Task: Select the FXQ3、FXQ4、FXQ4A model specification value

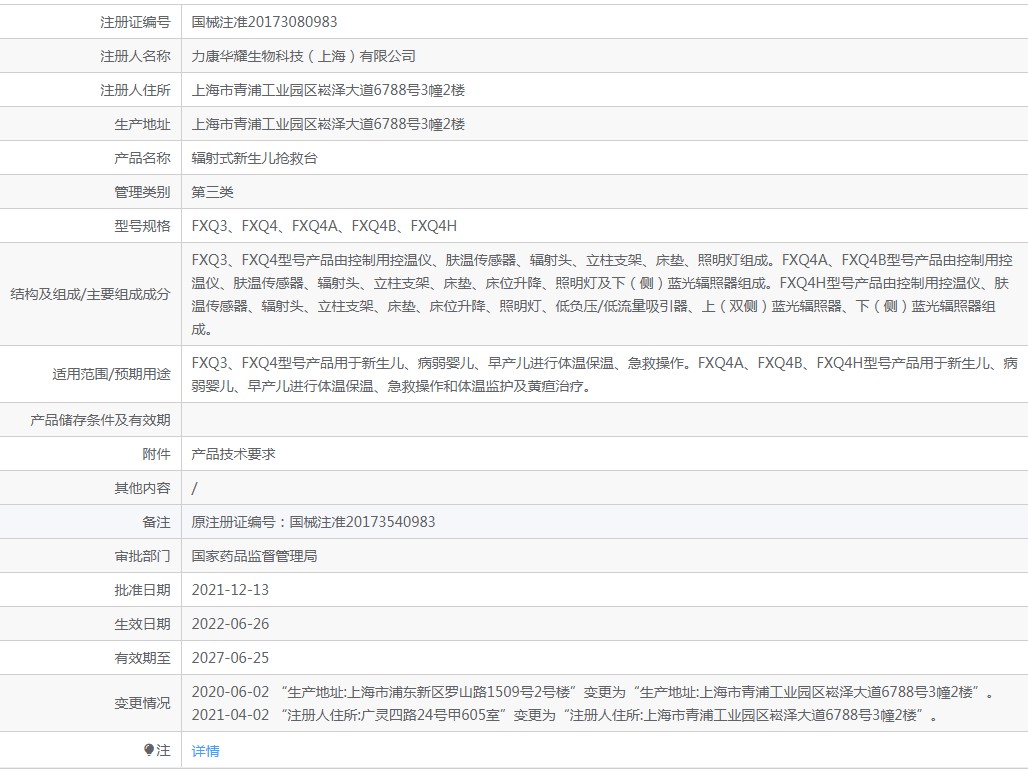Action: (x=324, y=226)
